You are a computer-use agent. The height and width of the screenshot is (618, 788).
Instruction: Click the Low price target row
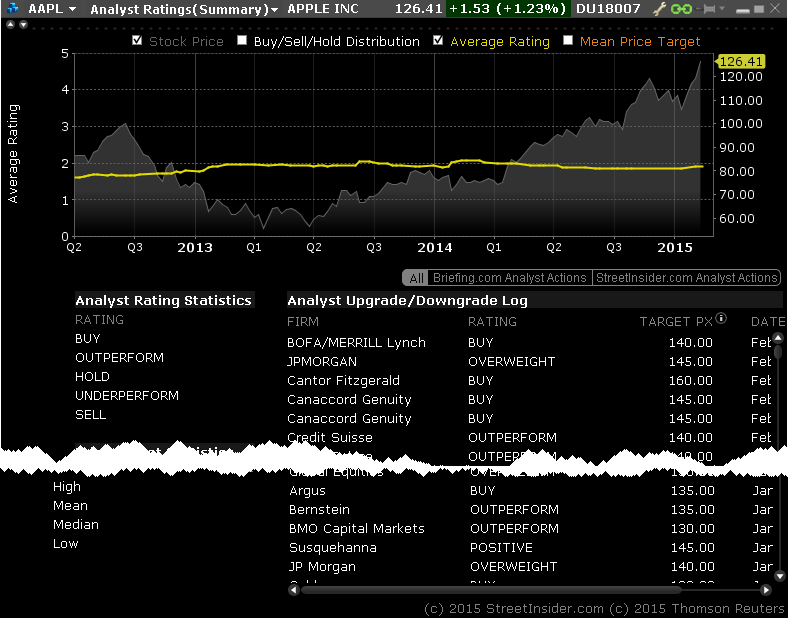tap(66, 544)
